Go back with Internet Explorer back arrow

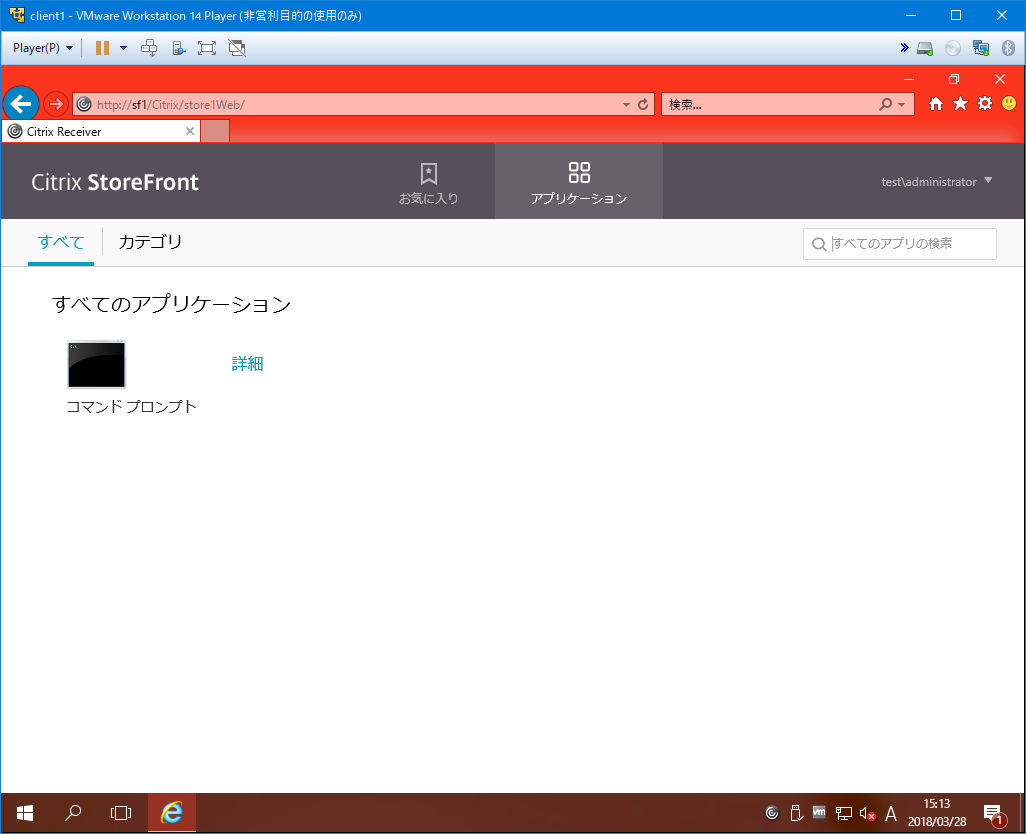[21, 103]
